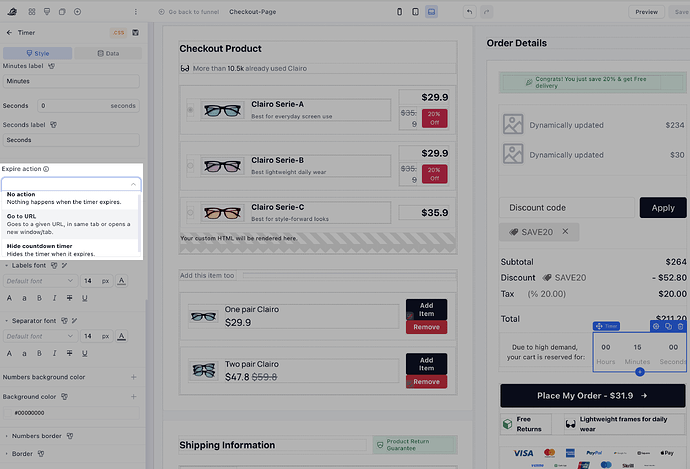
Task: Click Apply discount code button
Action: [x=662, y=208]
